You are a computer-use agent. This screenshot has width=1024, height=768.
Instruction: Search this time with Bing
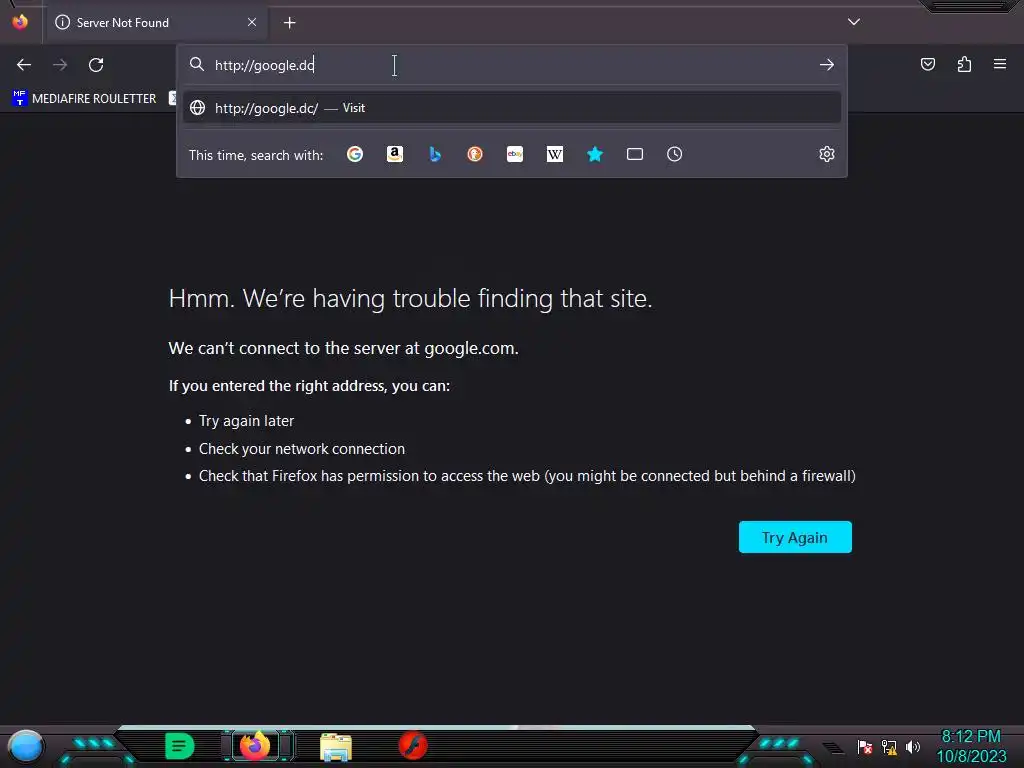tap(435, 154)
